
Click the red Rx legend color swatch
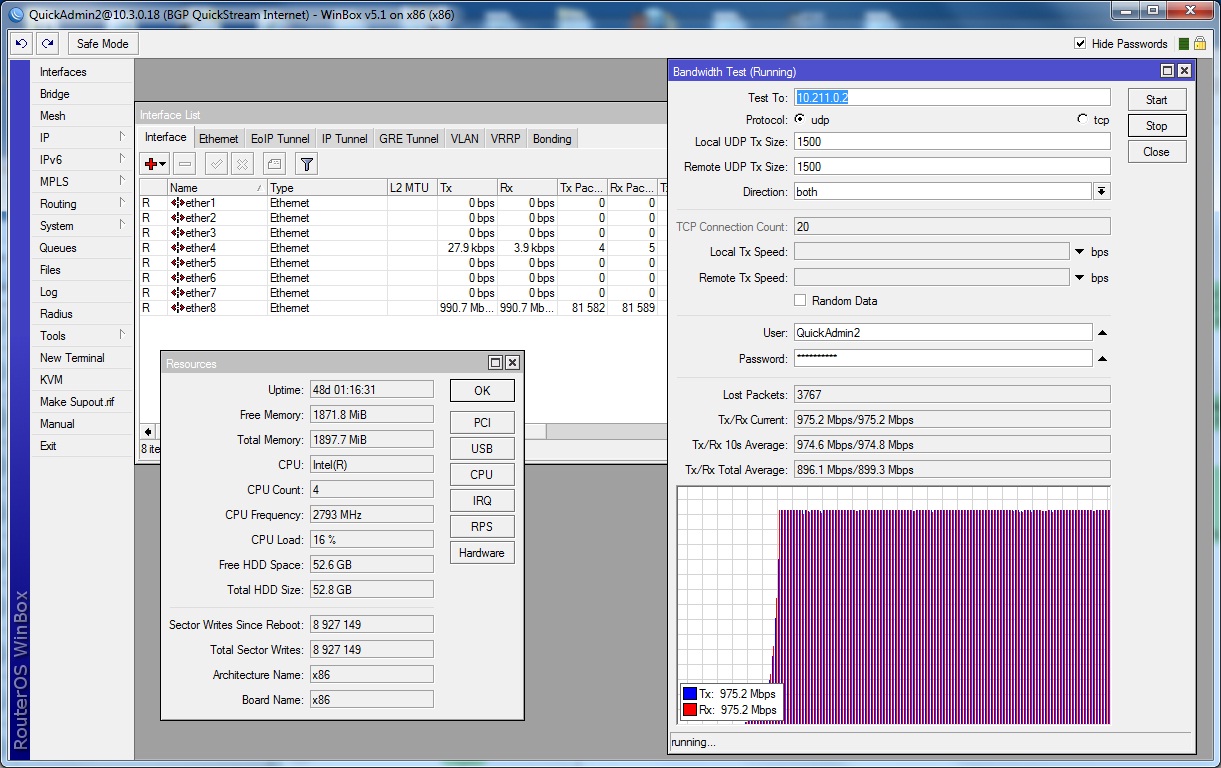[x=689, y=710]
